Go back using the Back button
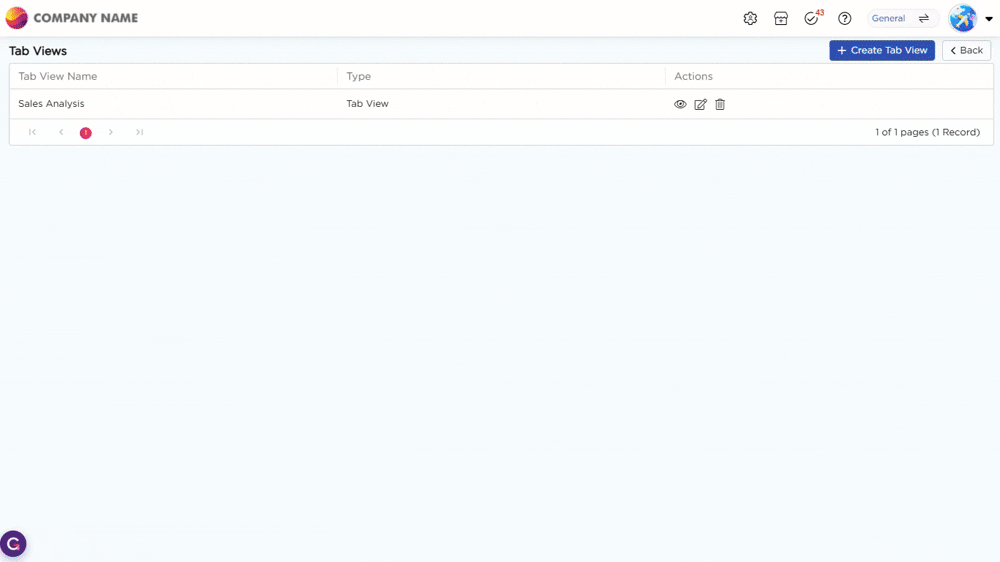The width and height of the screenshot is (1000, 562). tap(966, 50)
